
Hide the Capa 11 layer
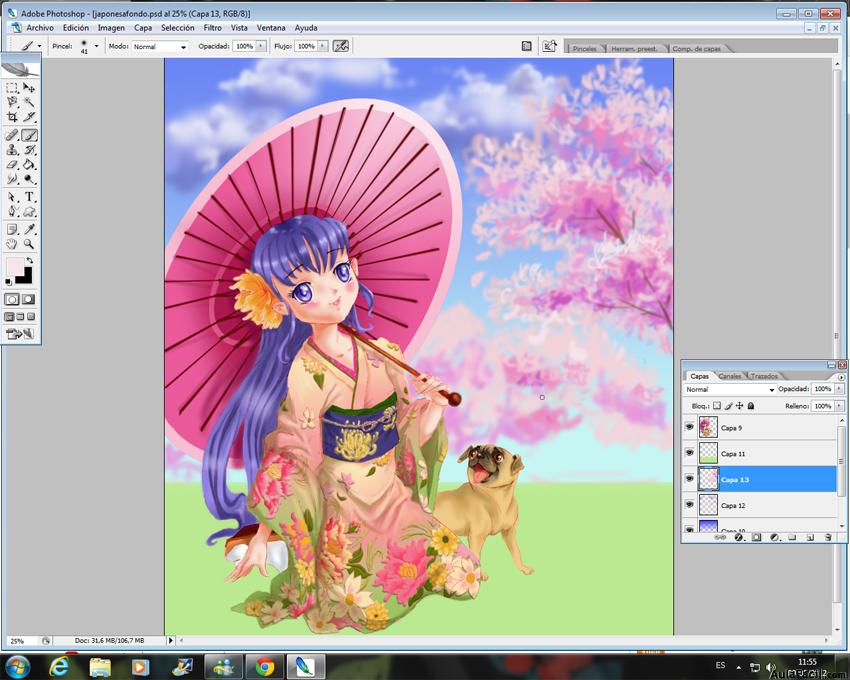(x=690, y=453)
